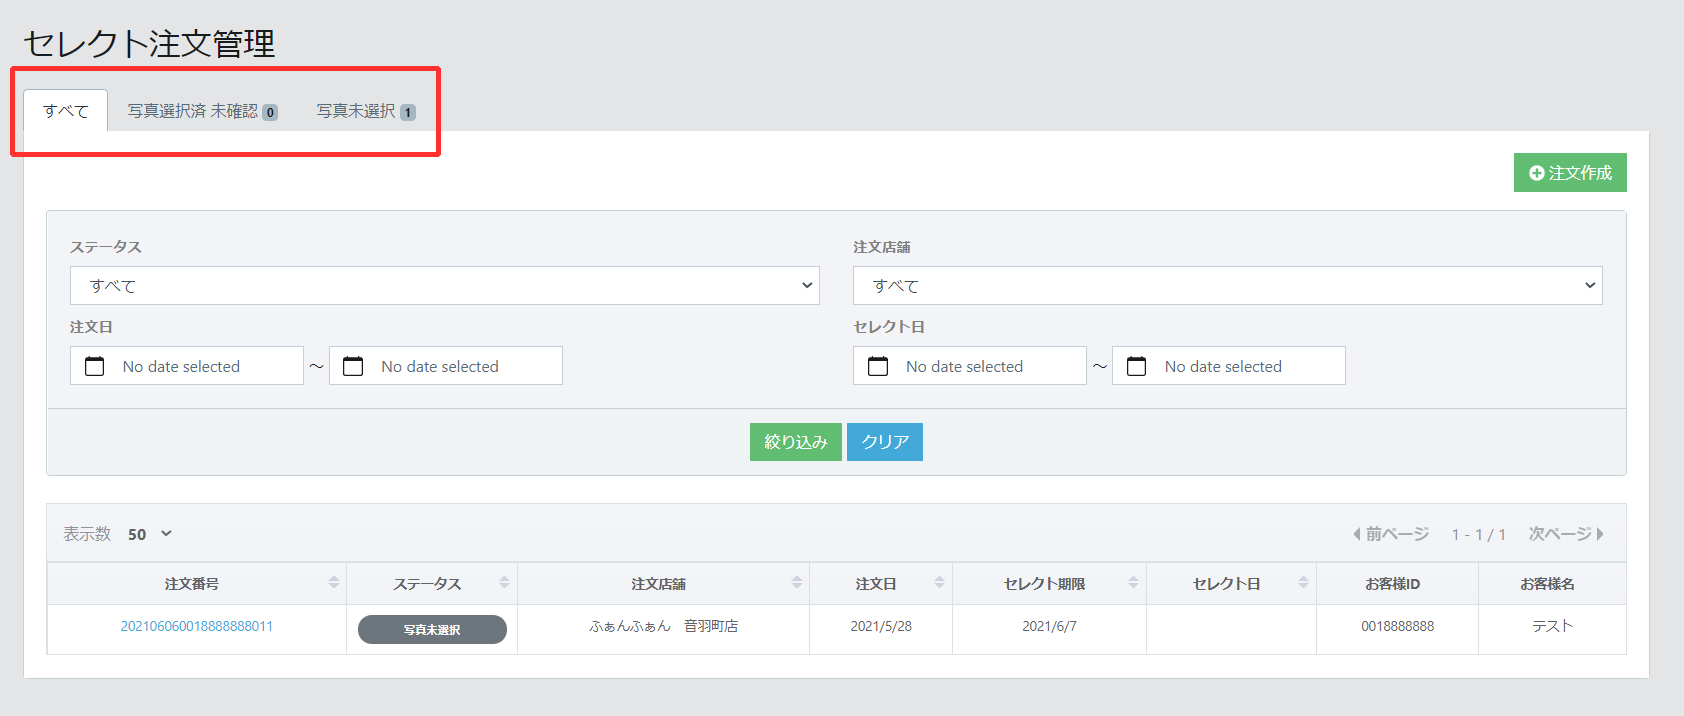The width and height of the screenshot is (1684, 716).
Task: Sort by セレクト期限 column sort icon
Action: [x=1133, y=583]
